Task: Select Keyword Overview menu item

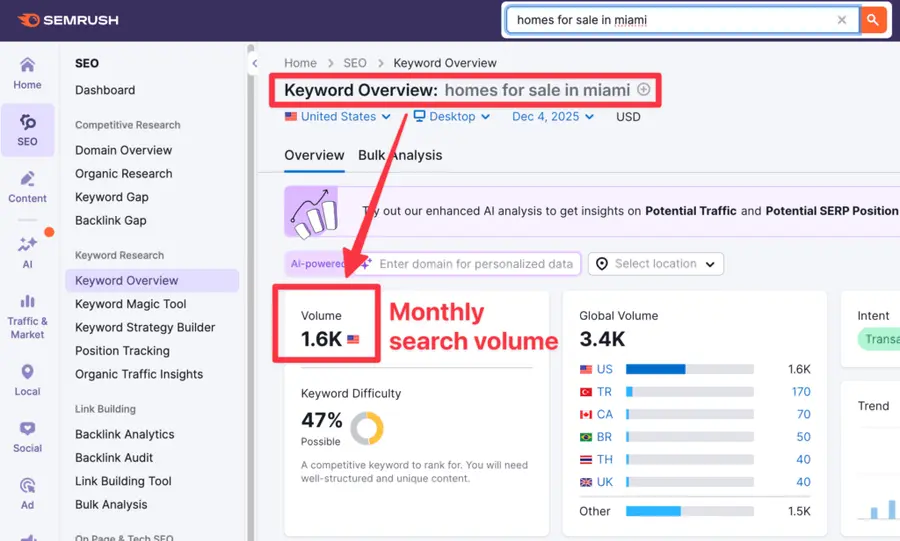Action: point(152,281)
